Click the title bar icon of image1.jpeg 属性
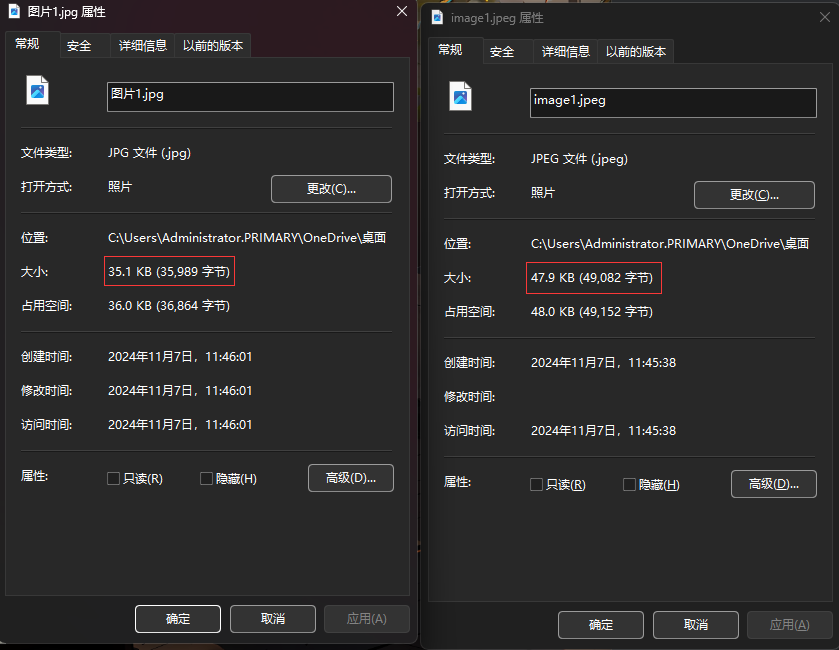 pyautogui.click(x=436, y=18)
